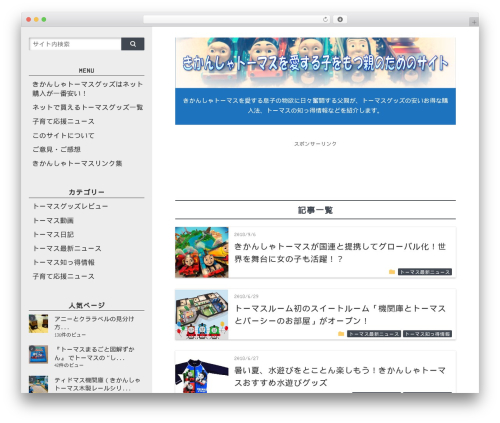Click the browser address bar
This screenshot has width=500, height=423.
pos(237,19)
